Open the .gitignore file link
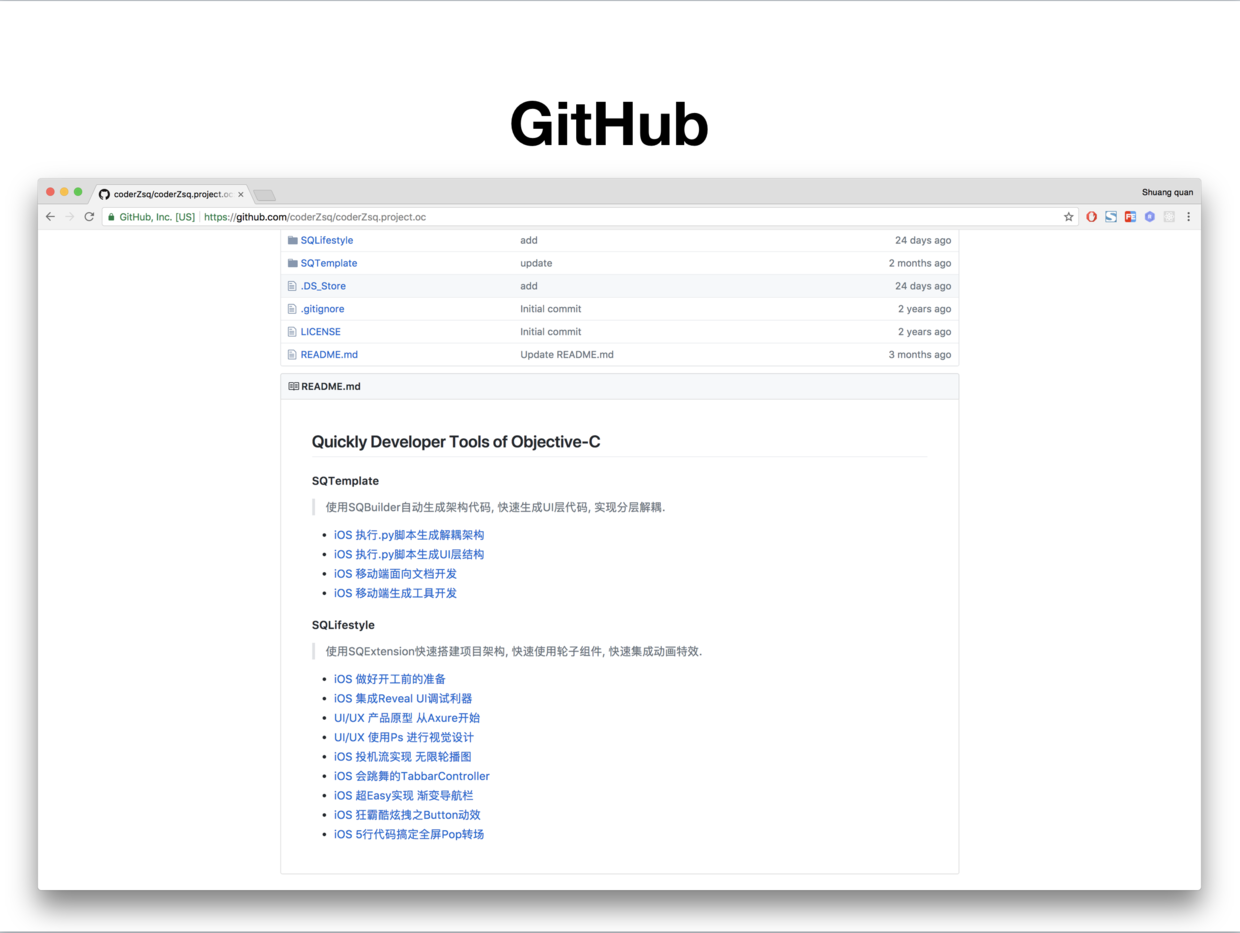Image resolution: width=1240 pixels, height=933 pixels. tap(322, 309)
